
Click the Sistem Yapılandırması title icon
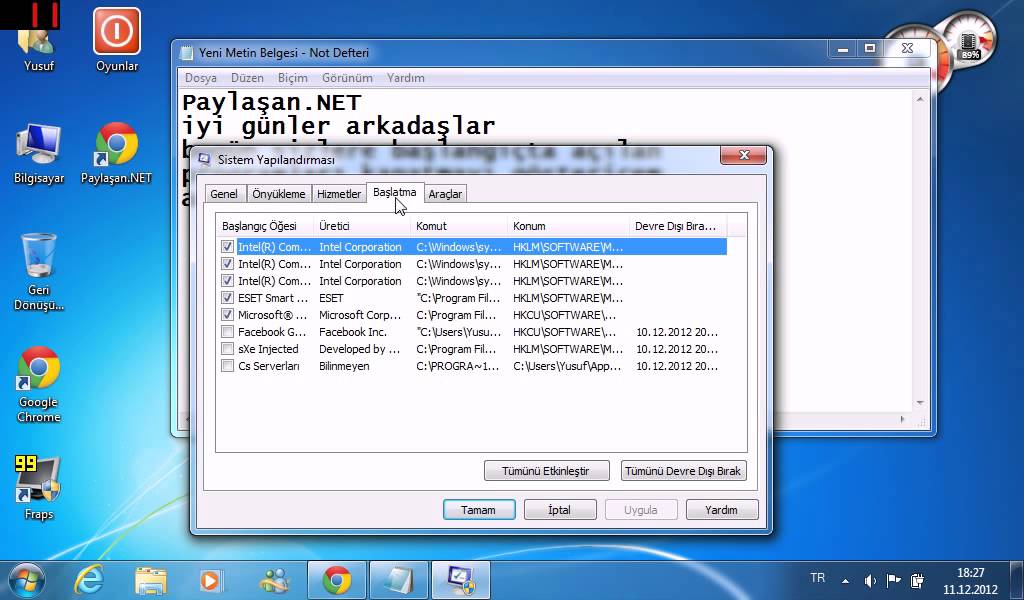[x=205, y=159]
